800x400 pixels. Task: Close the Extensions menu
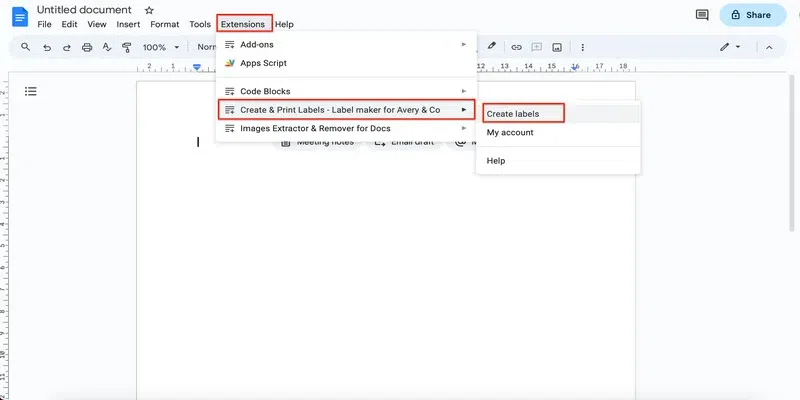pos(243,24)
